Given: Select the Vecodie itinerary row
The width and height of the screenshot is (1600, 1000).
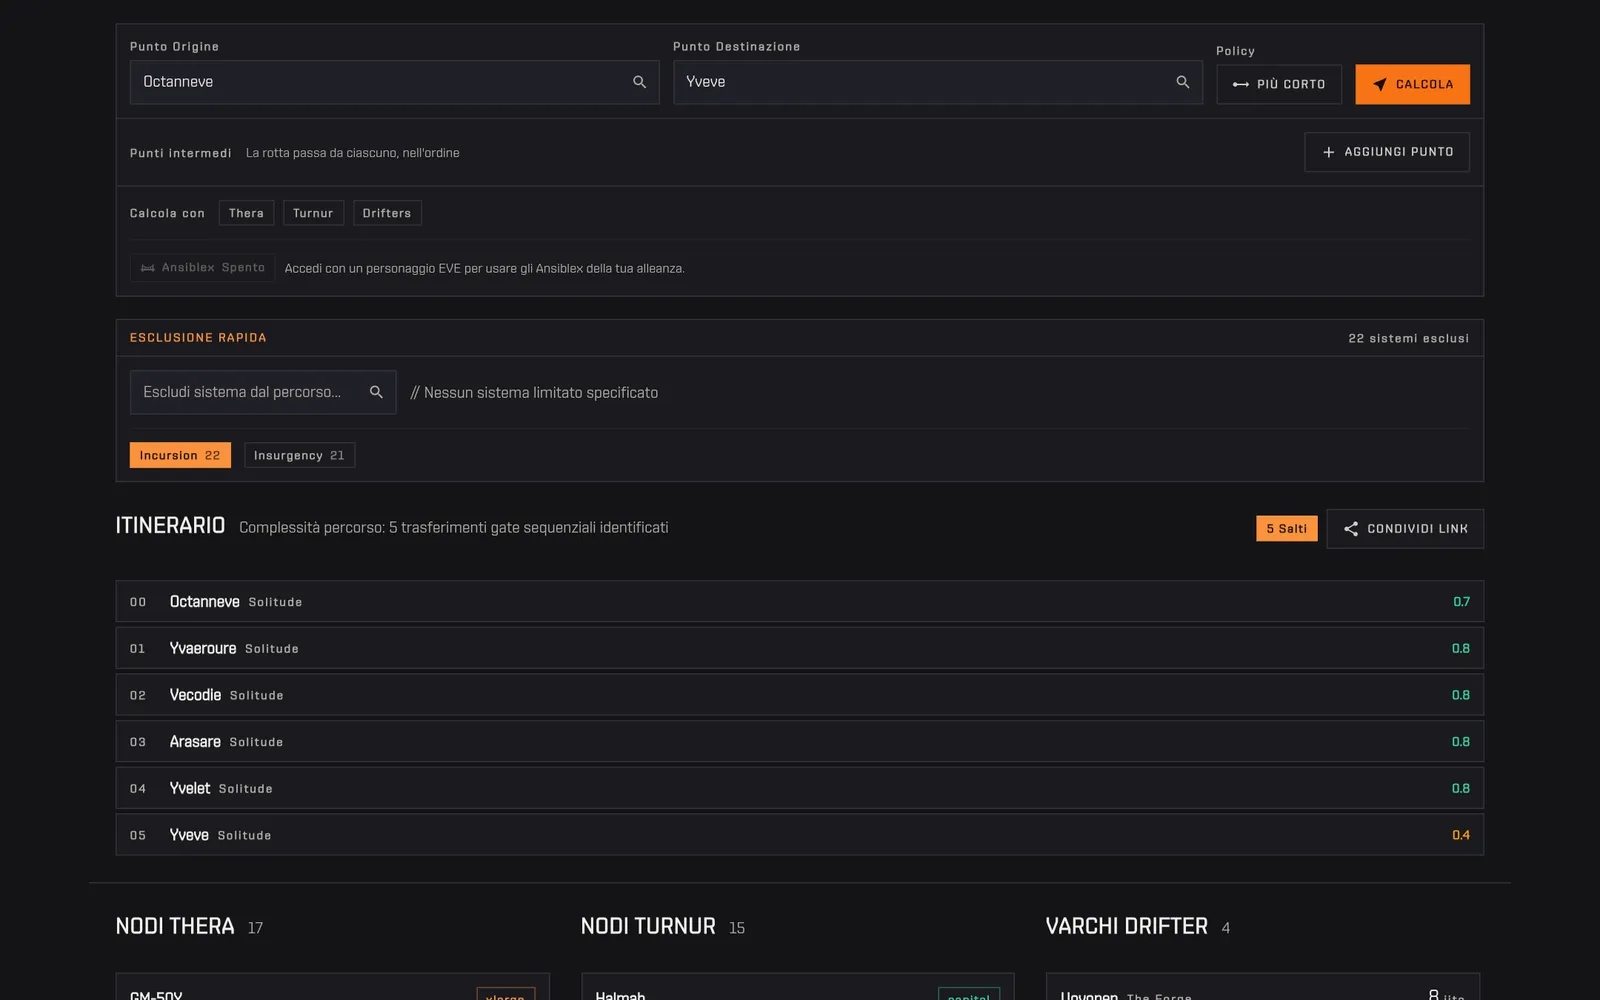Looking at the screenshot, I should (x=799, y=695).
